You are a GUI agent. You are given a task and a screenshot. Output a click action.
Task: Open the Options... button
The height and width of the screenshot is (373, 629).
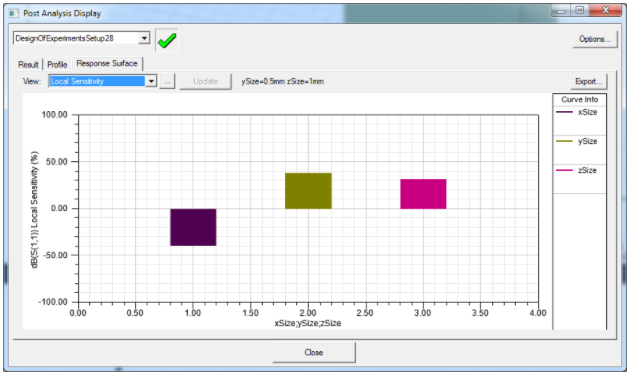(x=595, y=39)
